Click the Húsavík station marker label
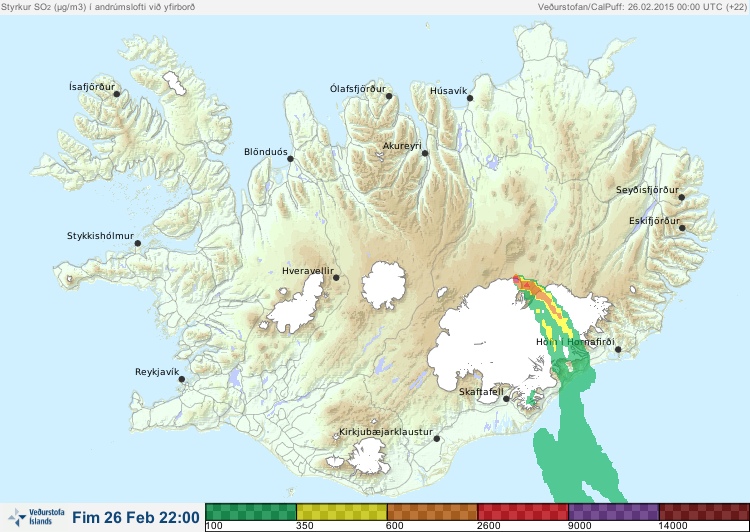750x532 pixels. pos(448,91)
